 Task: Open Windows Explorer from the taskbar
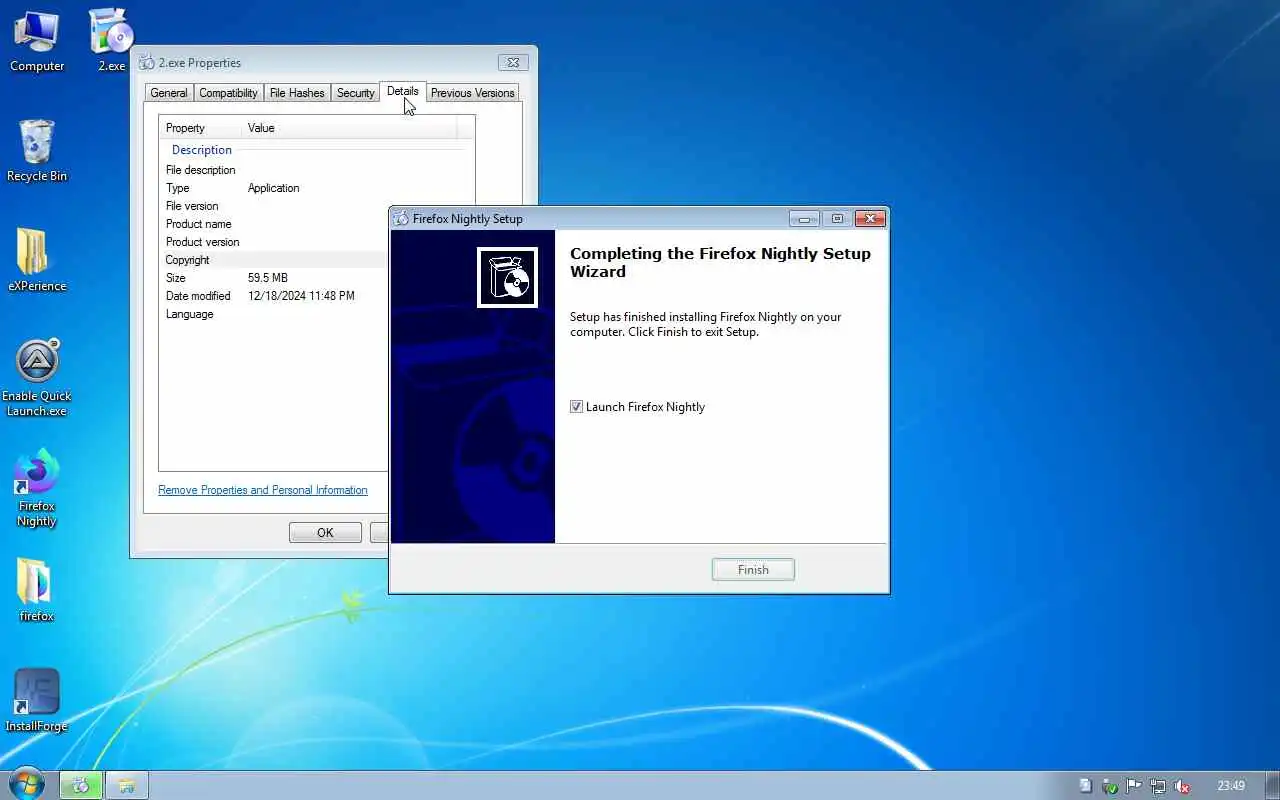pyautogui.click(x=126, y=785)
